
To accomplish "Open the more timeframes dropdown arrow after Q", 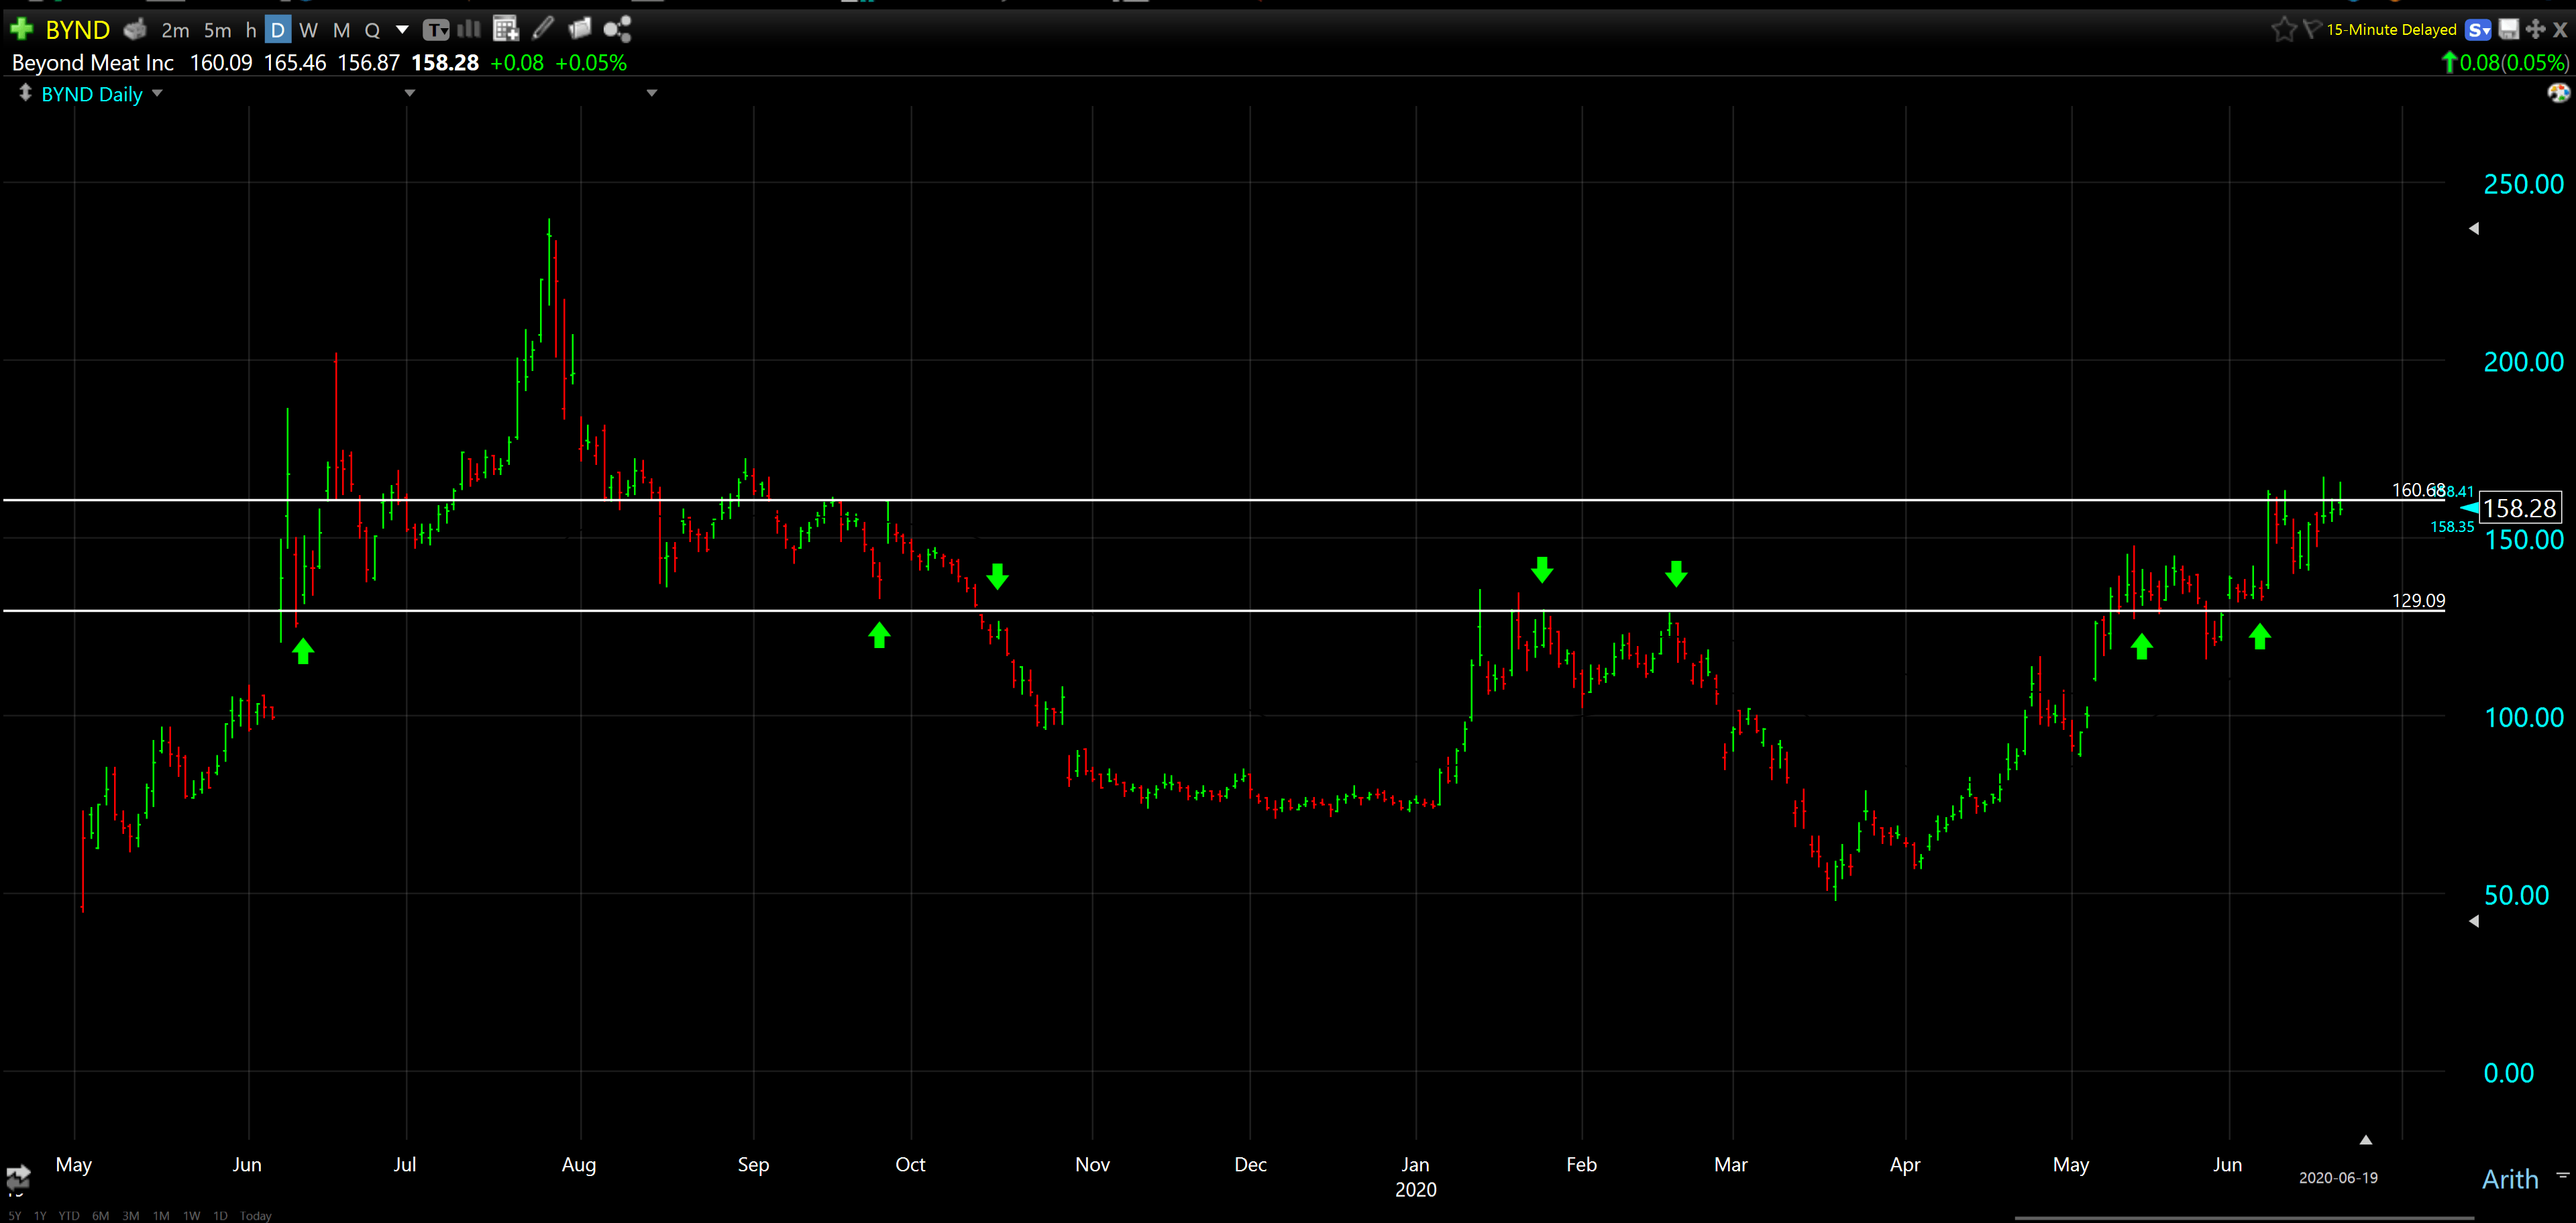I will tap(402, 30).
